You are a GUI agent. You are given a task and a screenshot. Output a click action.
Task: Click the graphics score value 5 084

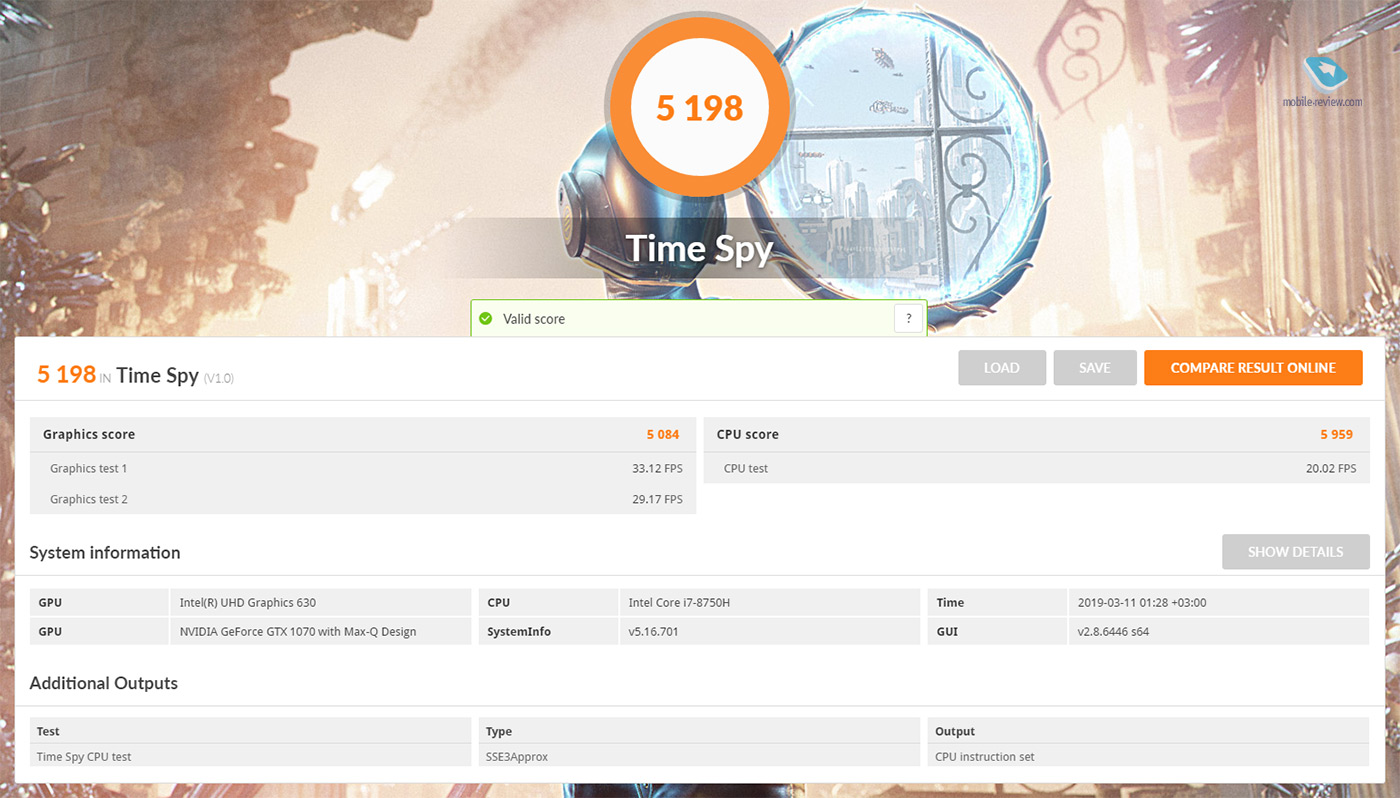coord(663,434)
